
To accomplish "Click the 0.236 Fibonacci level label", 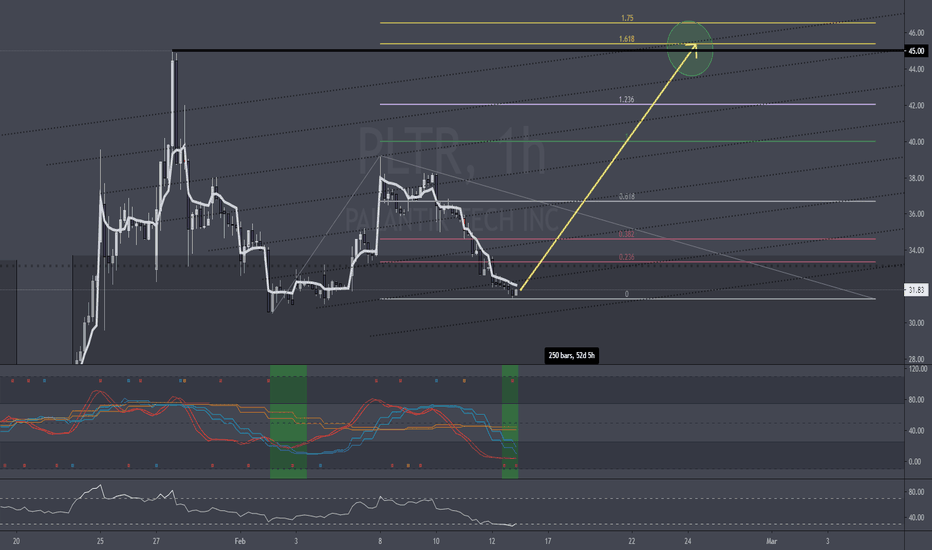I will (x=626, y=257).
